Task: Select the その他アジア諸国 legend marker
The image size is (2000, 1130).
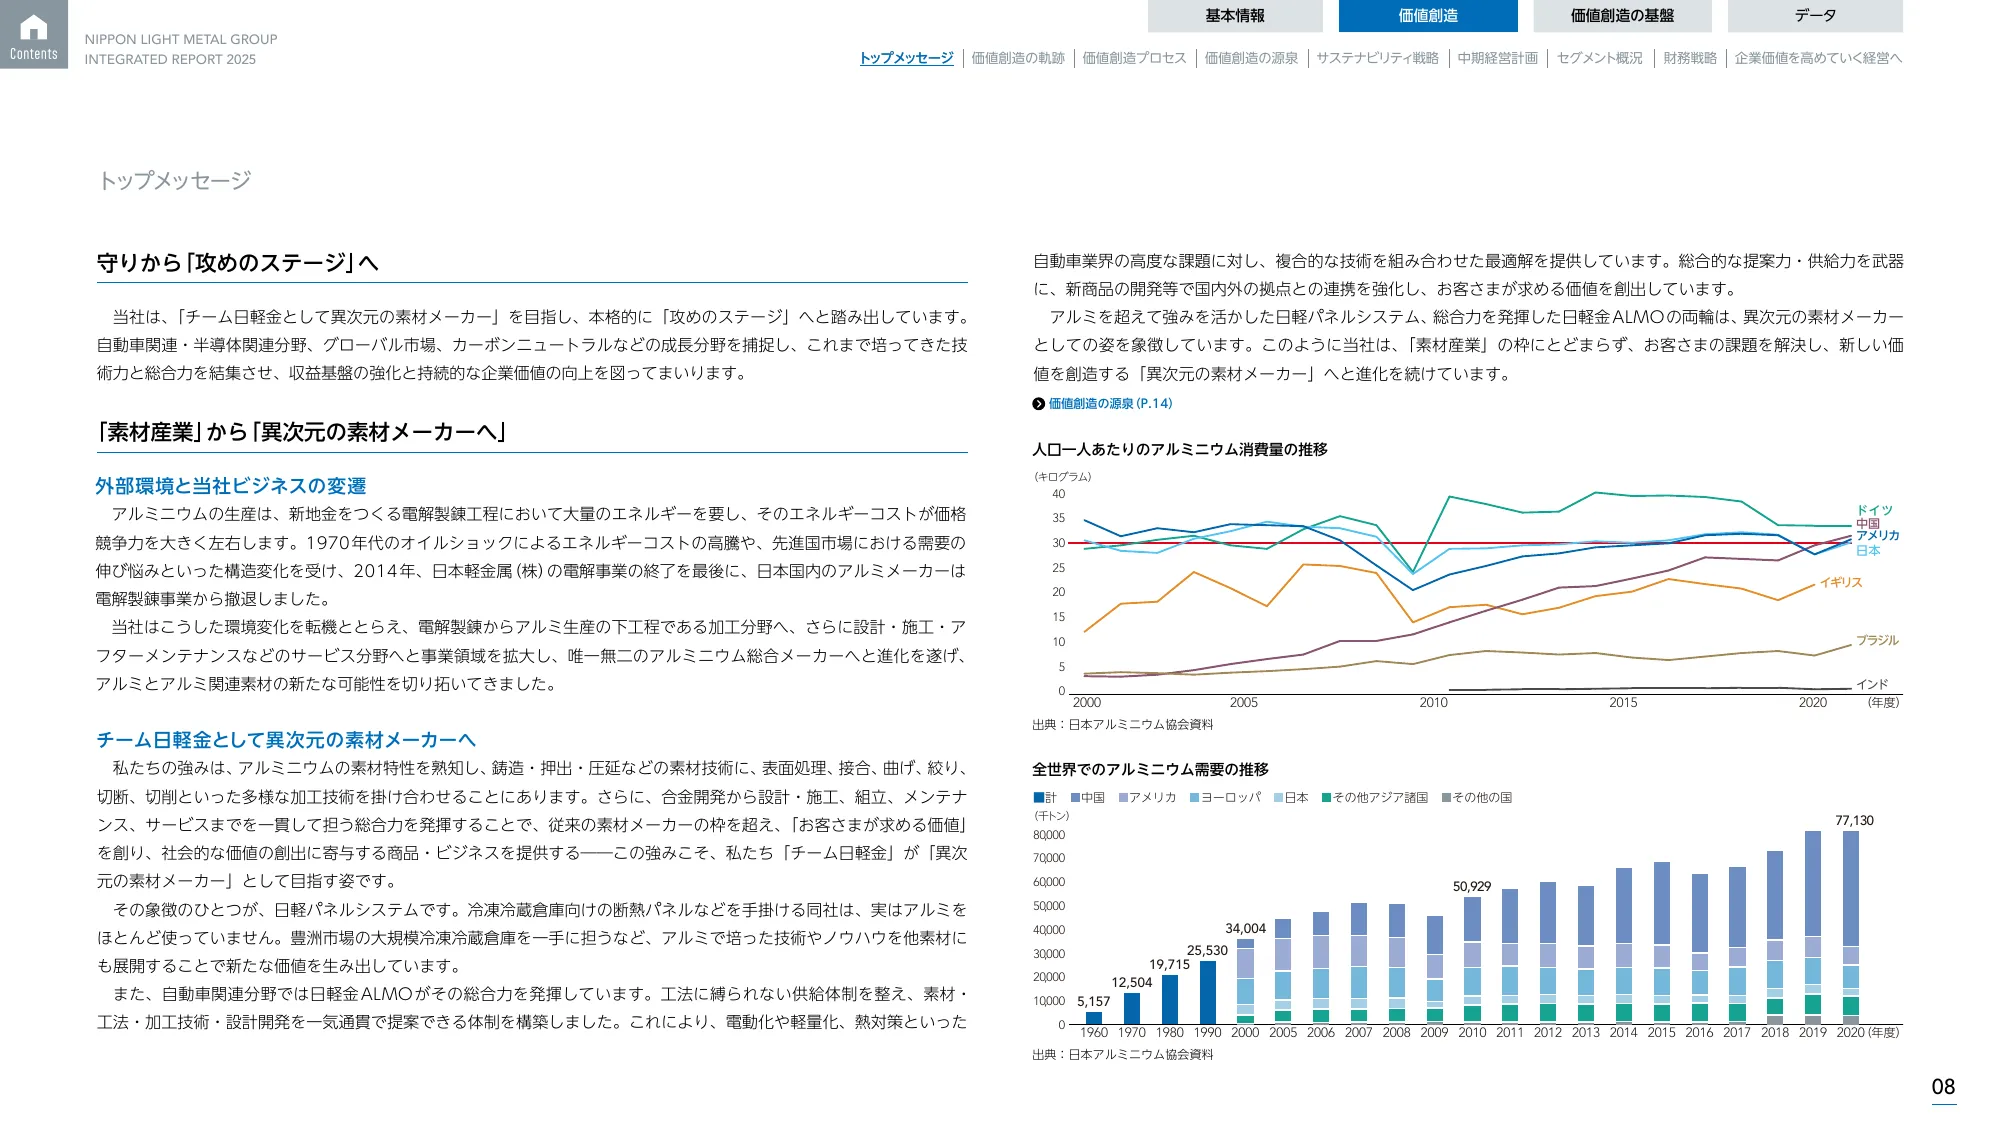Action: pyautogui.click(x=1326, y=796)
